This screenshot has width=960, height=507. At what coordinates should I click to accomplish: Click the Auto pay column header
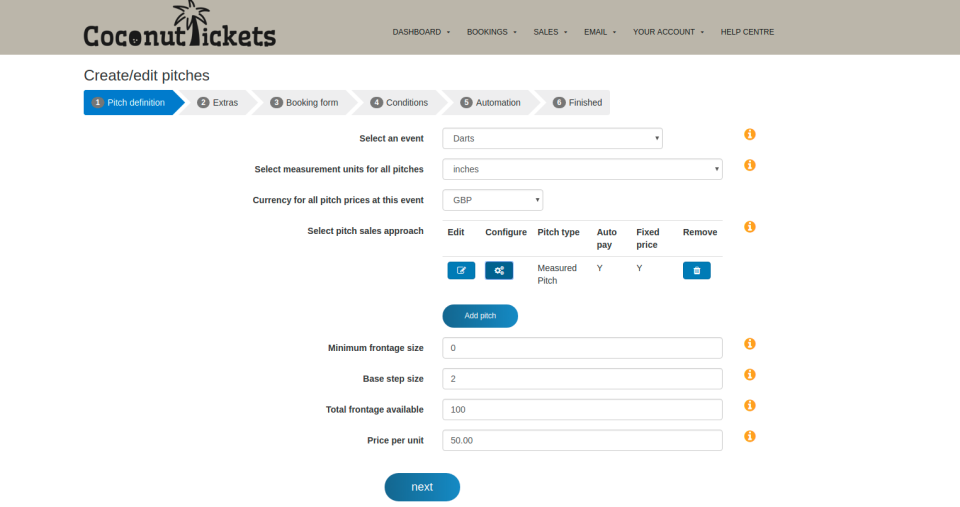click(x=607, y=238)
